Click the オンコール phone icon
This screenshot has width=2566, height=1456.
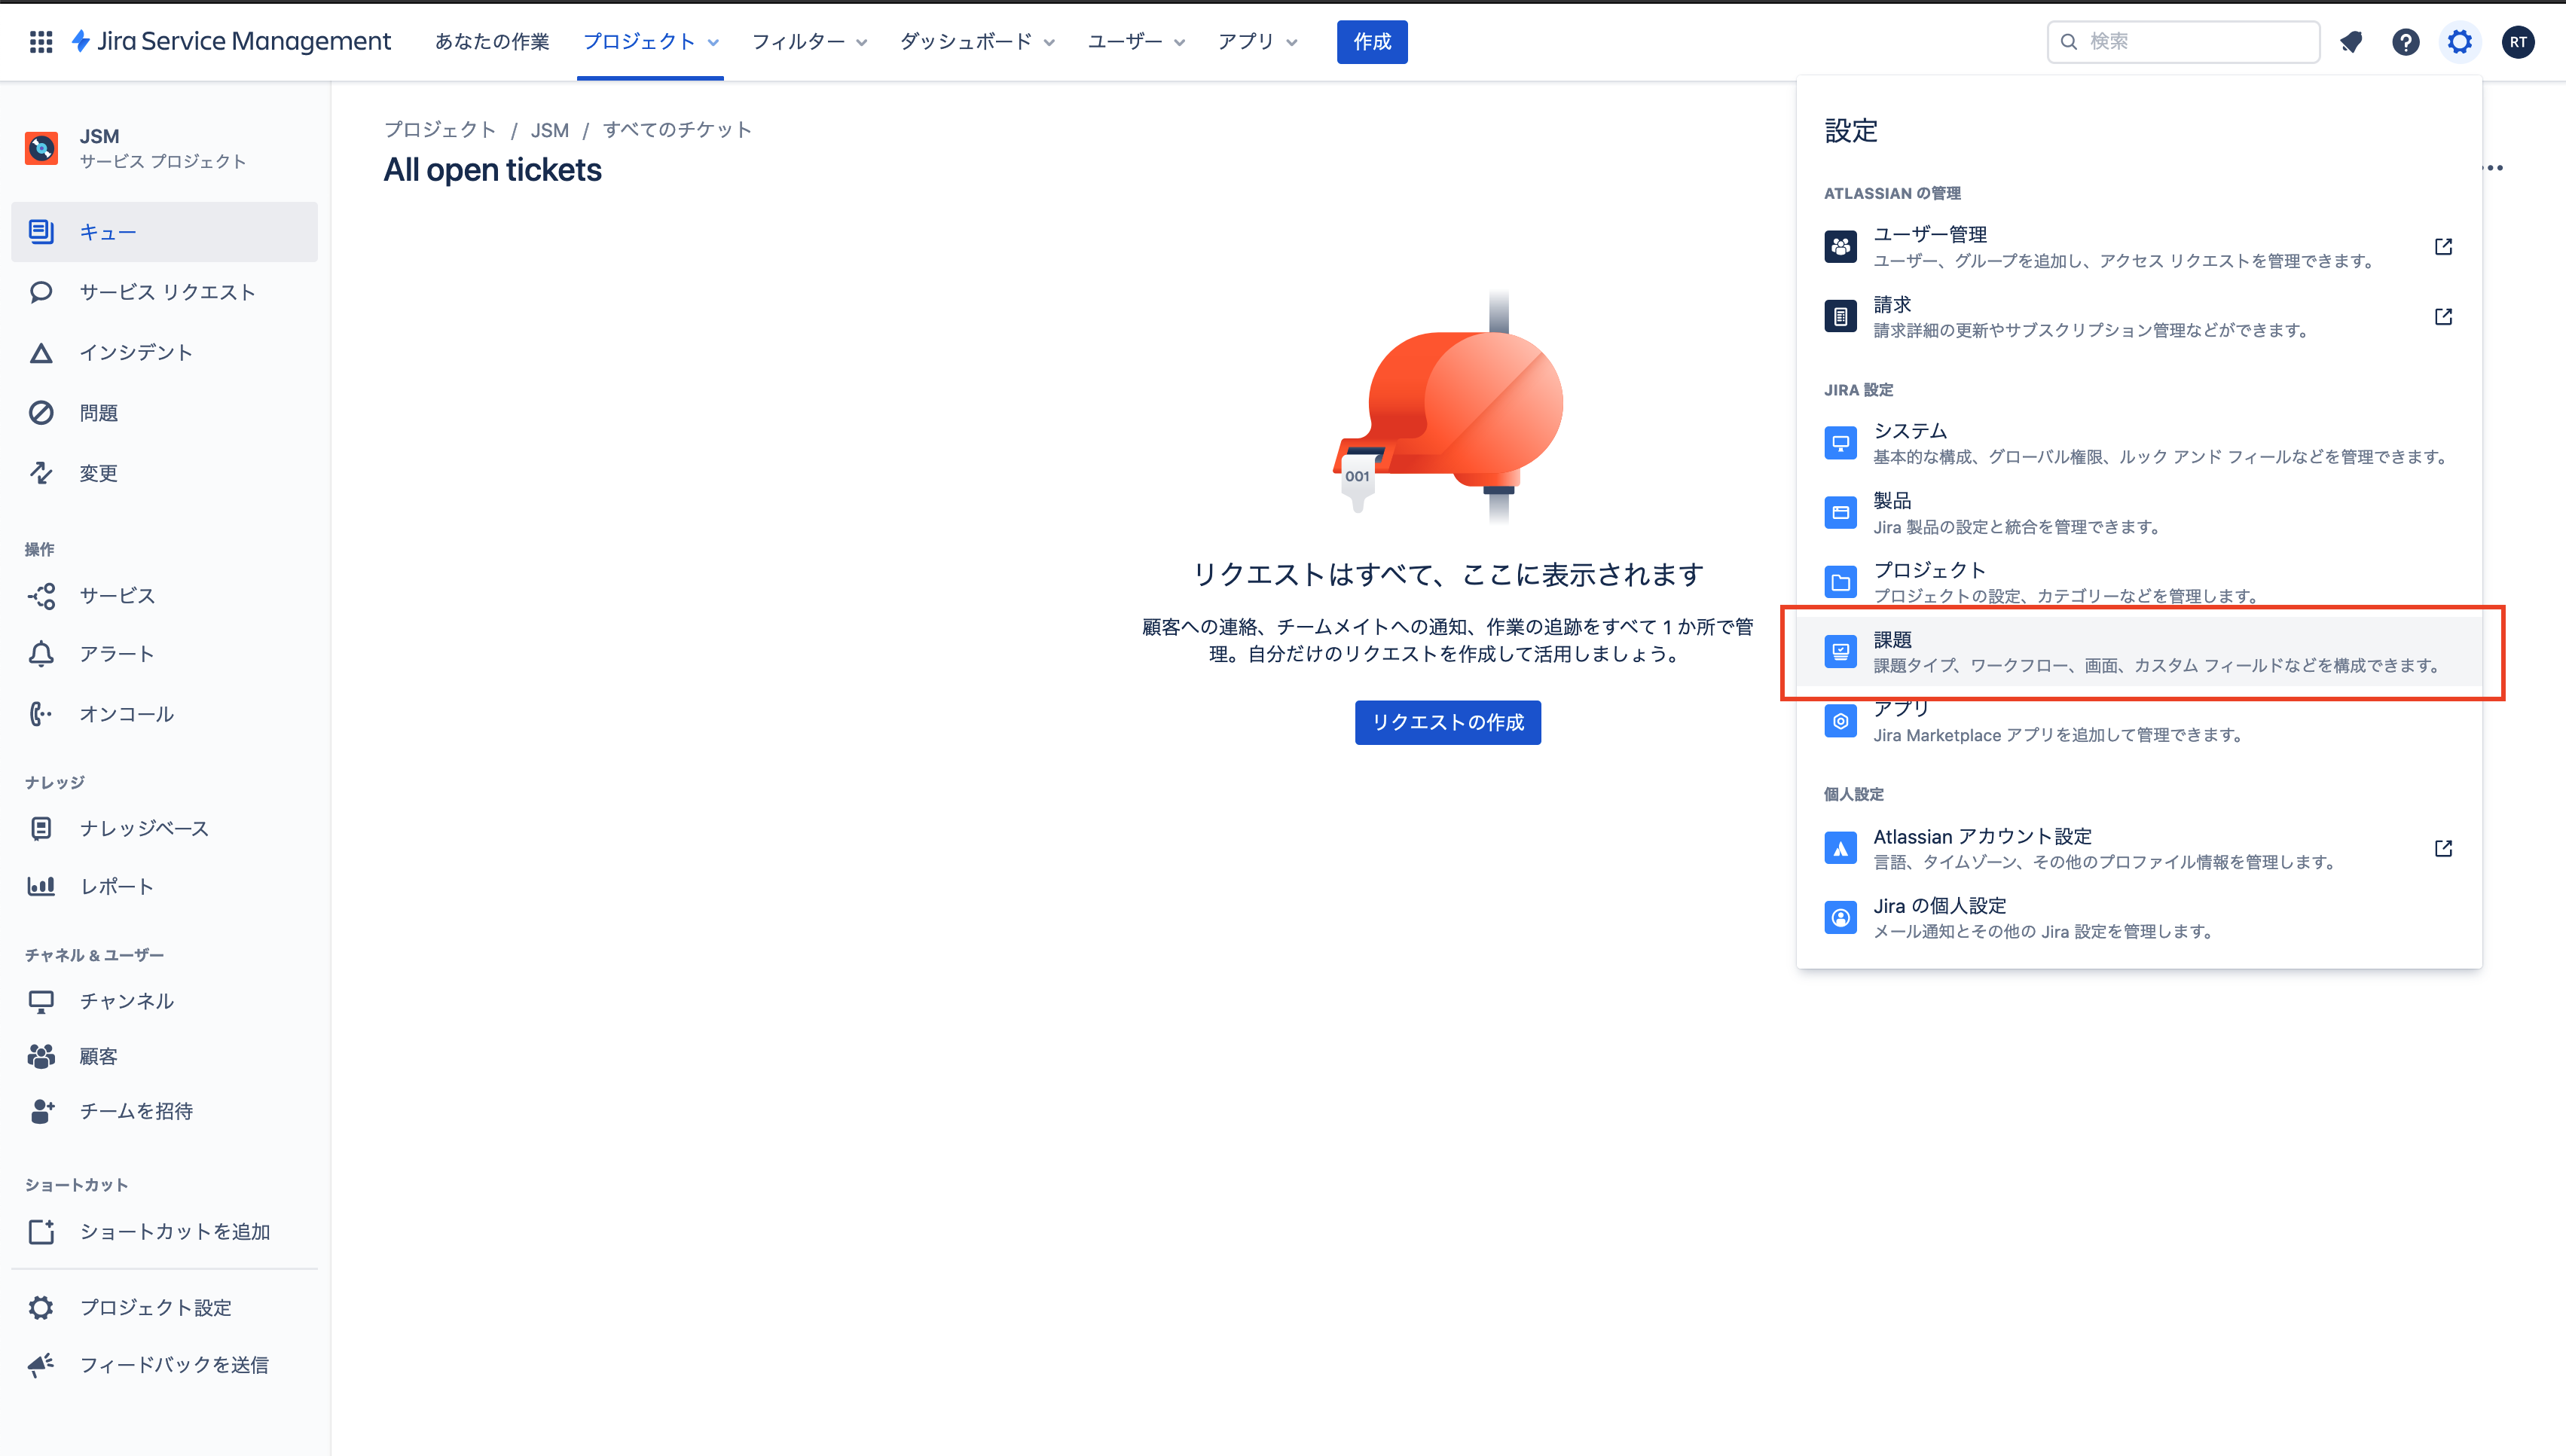(41, 714)
